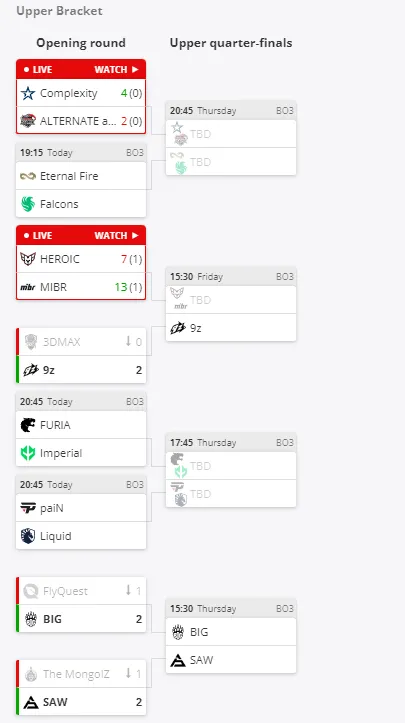
Task: Click the Imperial green logo
Action: click(x=28, y=453)
